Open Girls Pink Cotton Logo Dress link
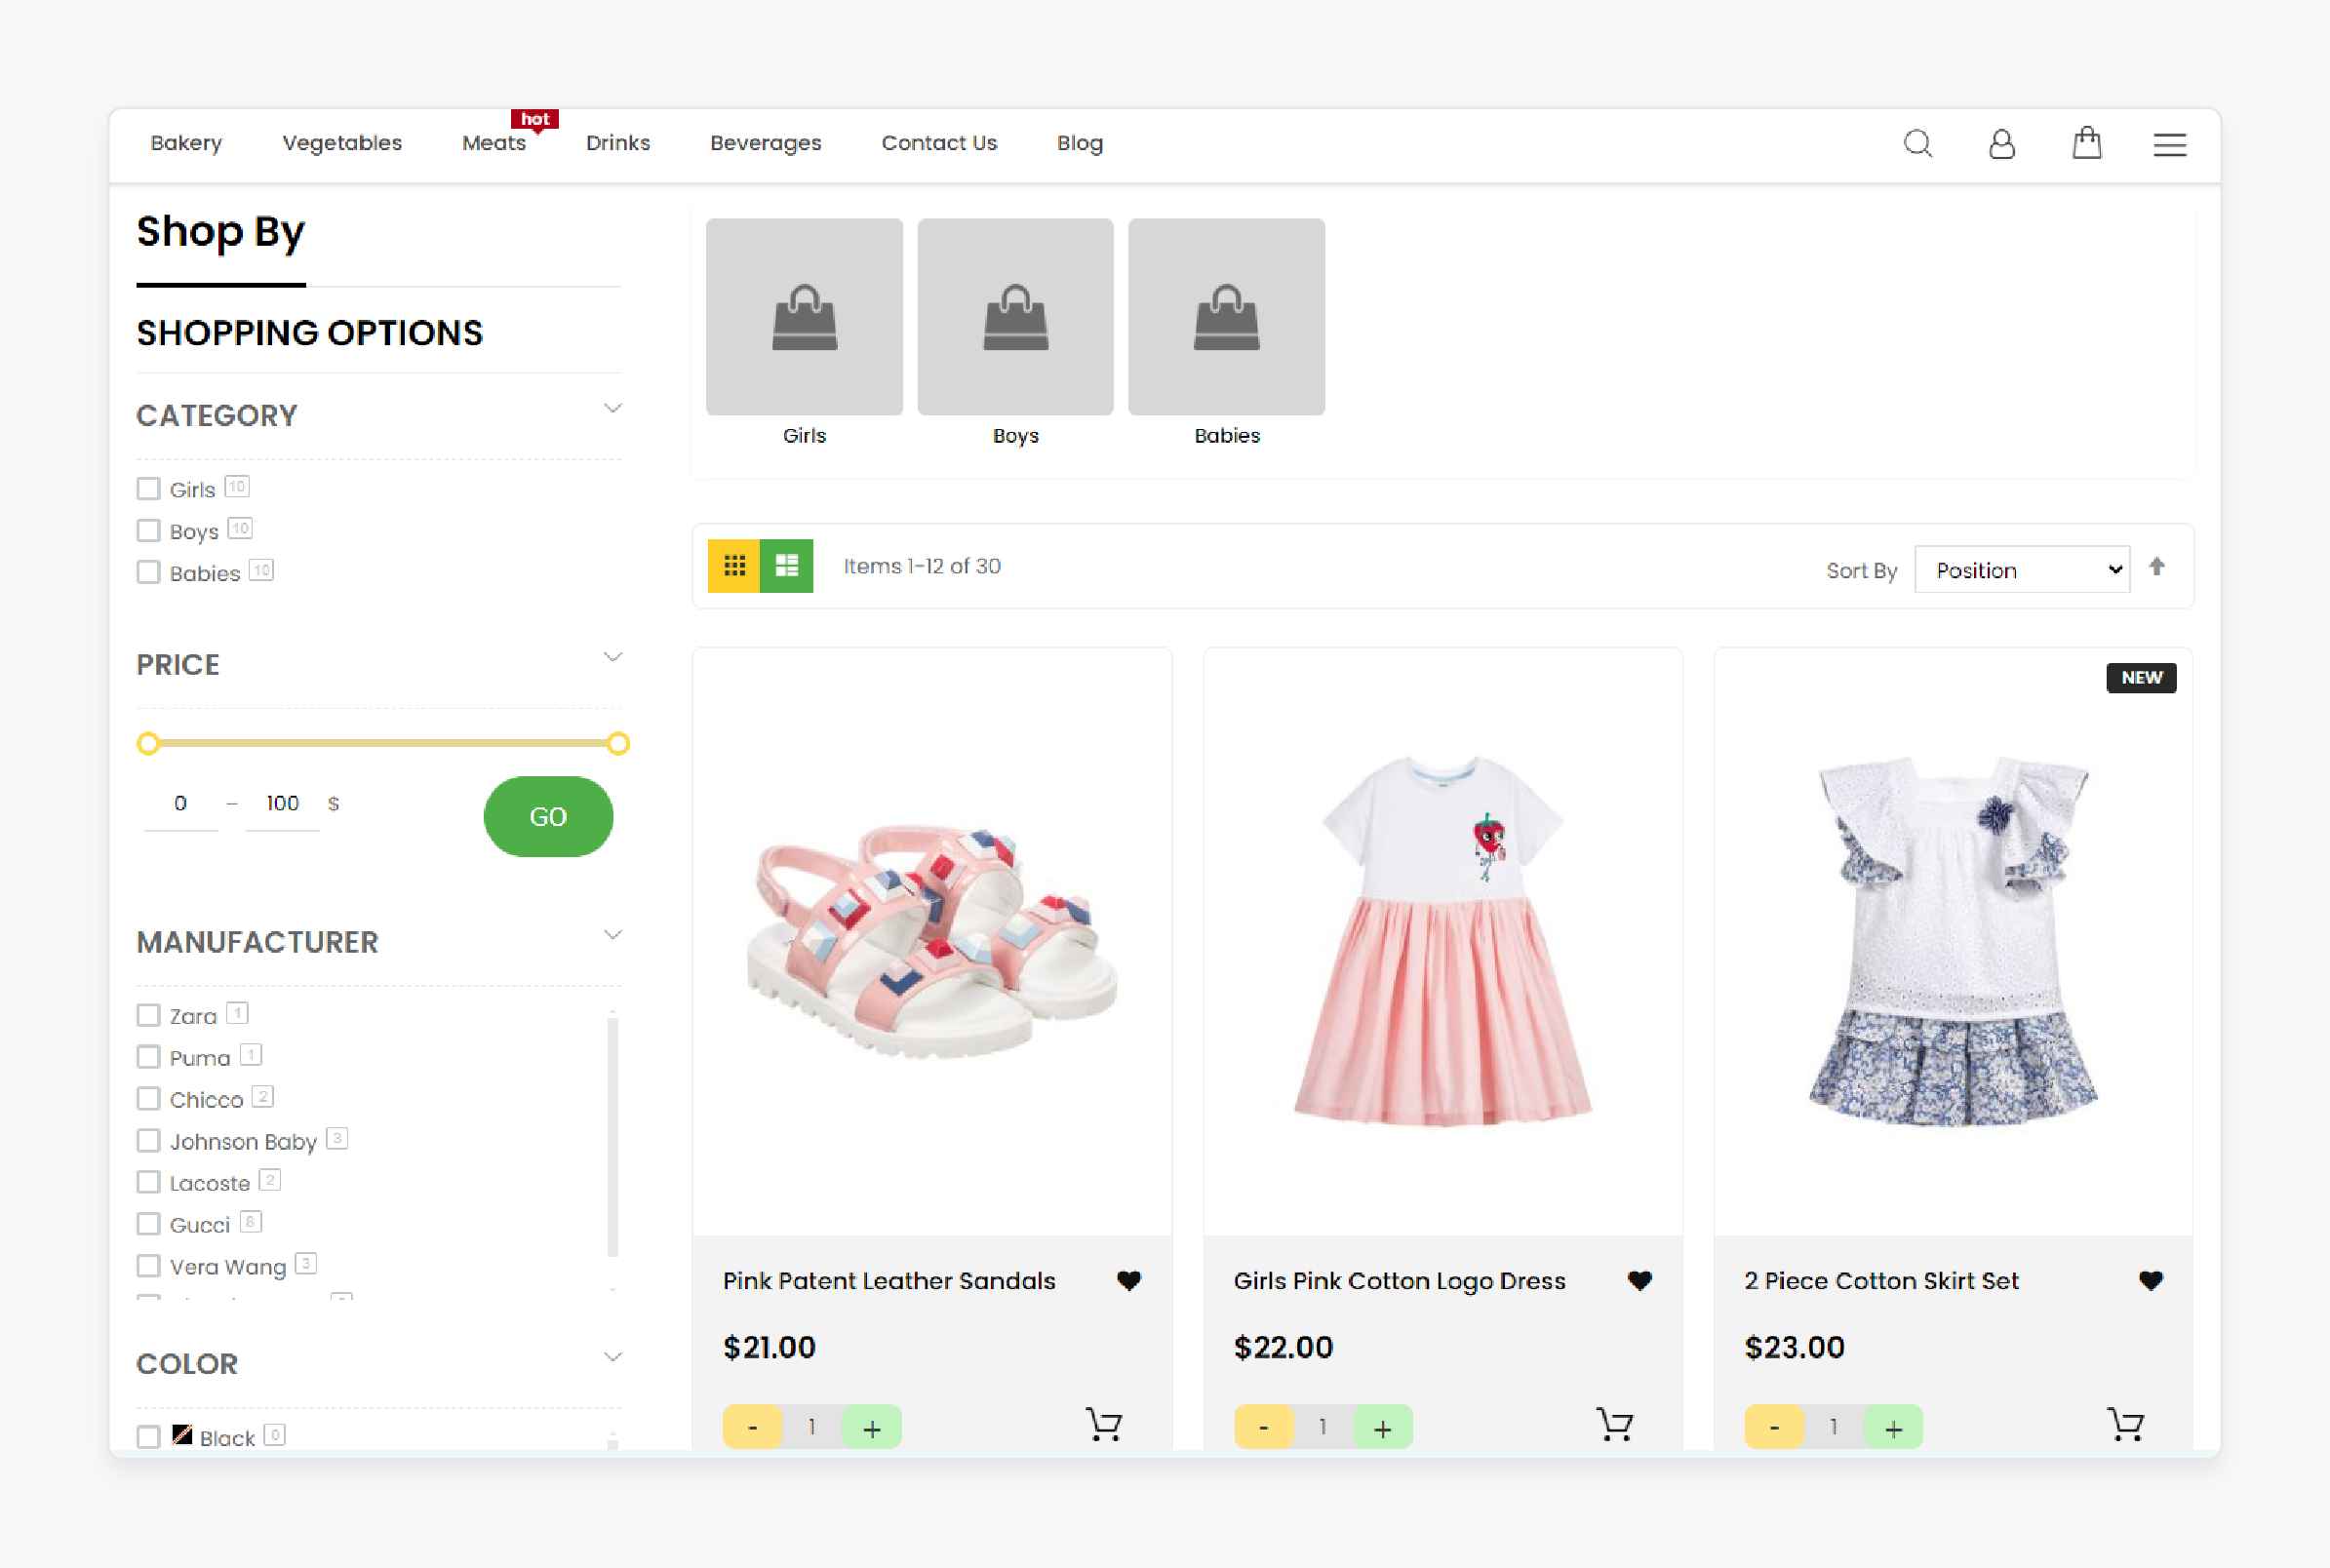 click(x=1399, y=1281)
